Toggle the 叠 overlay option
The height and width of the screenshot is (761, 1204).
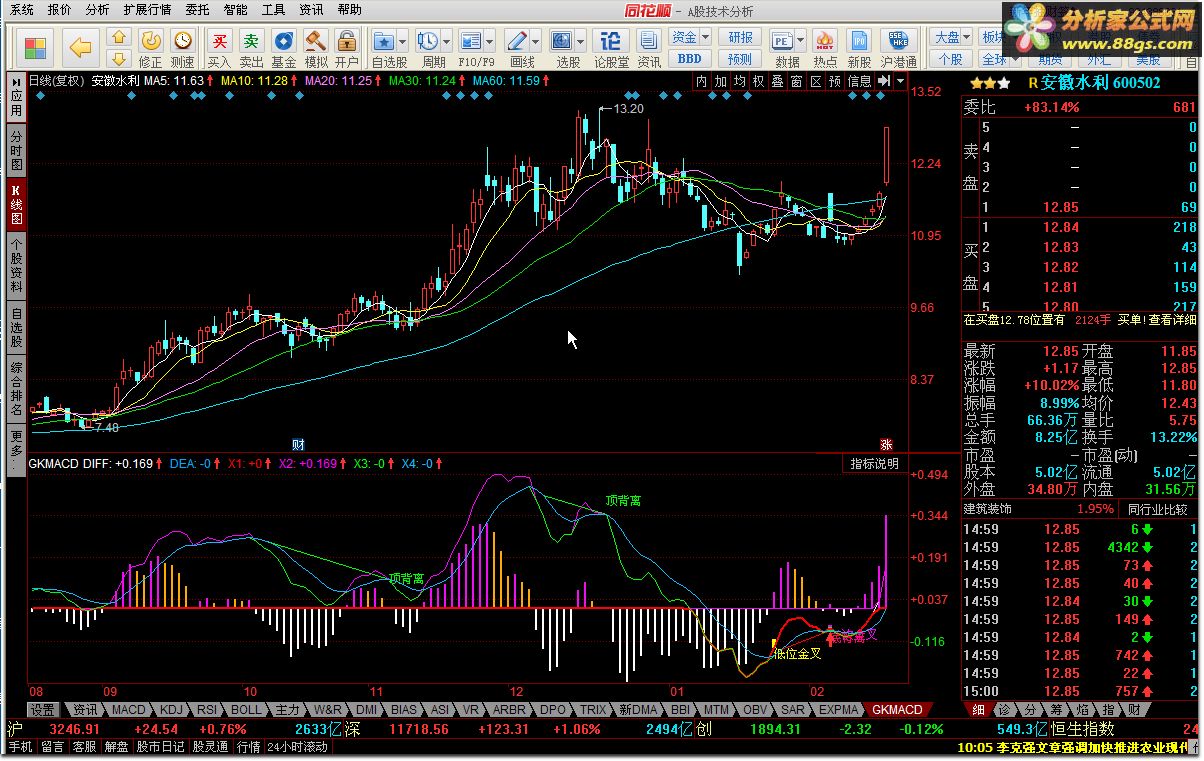(x=777, y=81)
